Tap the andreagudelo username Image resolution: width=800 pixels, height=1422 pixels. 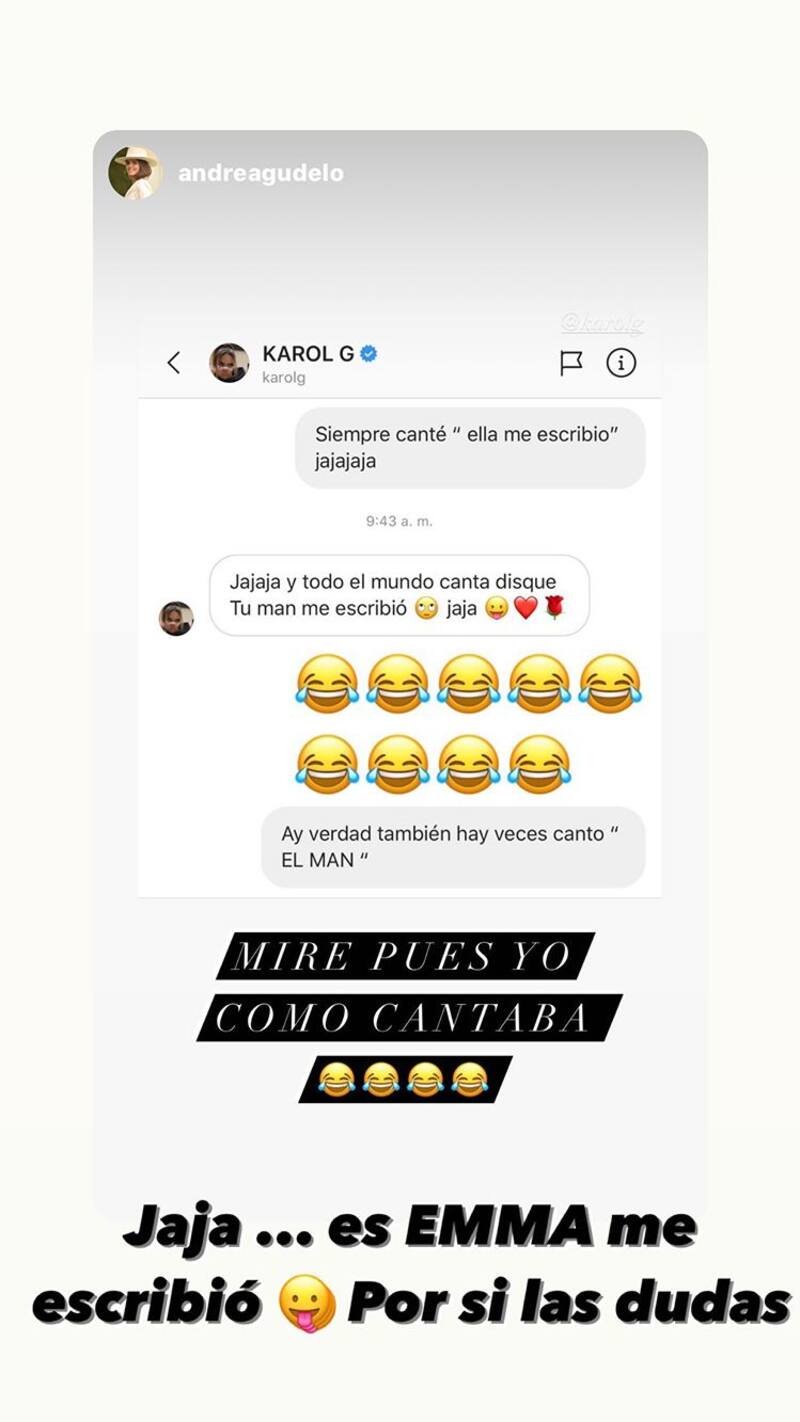coord(260,173)
